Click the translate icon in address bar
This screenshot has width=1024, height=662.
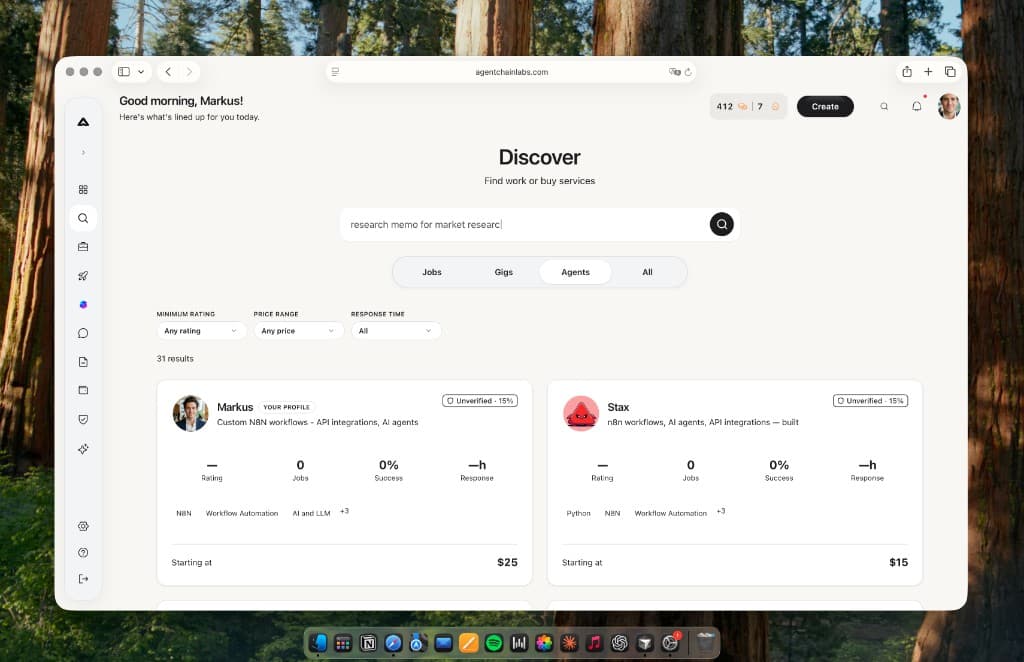[675, 72]
